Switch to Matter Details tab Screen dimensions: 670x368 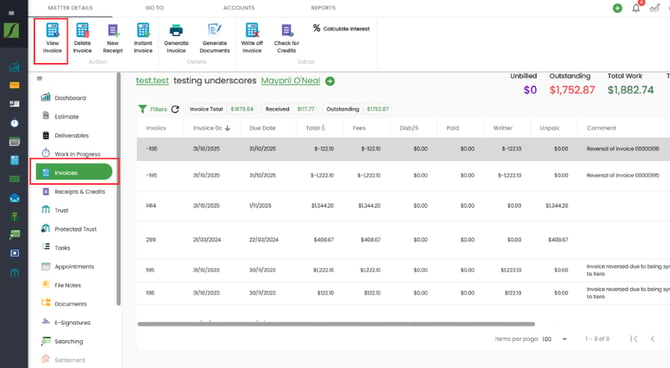click(70, 8)
